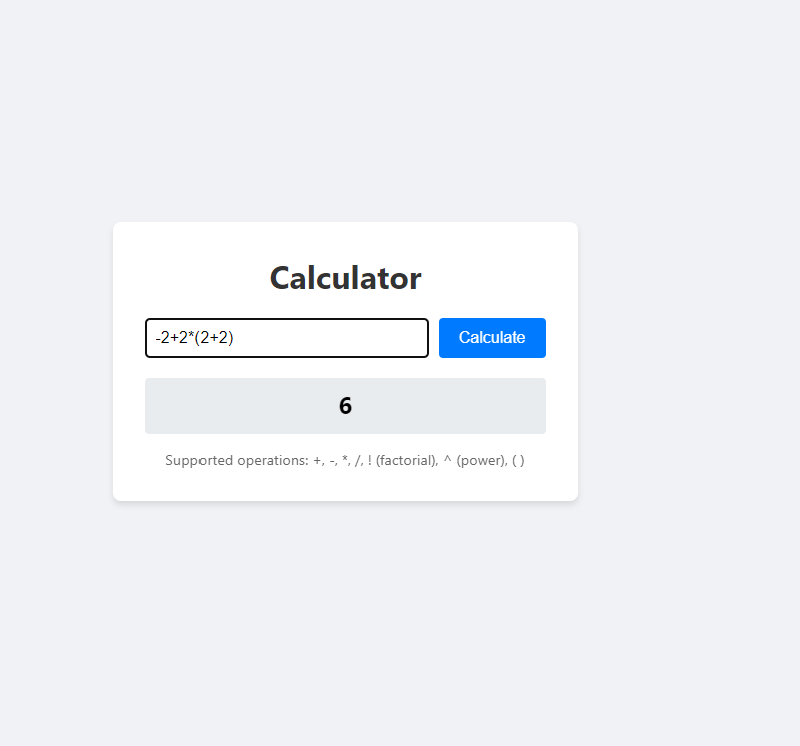The width and height of the screenshot is (800, 746).
Task: Focus the expression input field
Action: [x=287, y=338]
